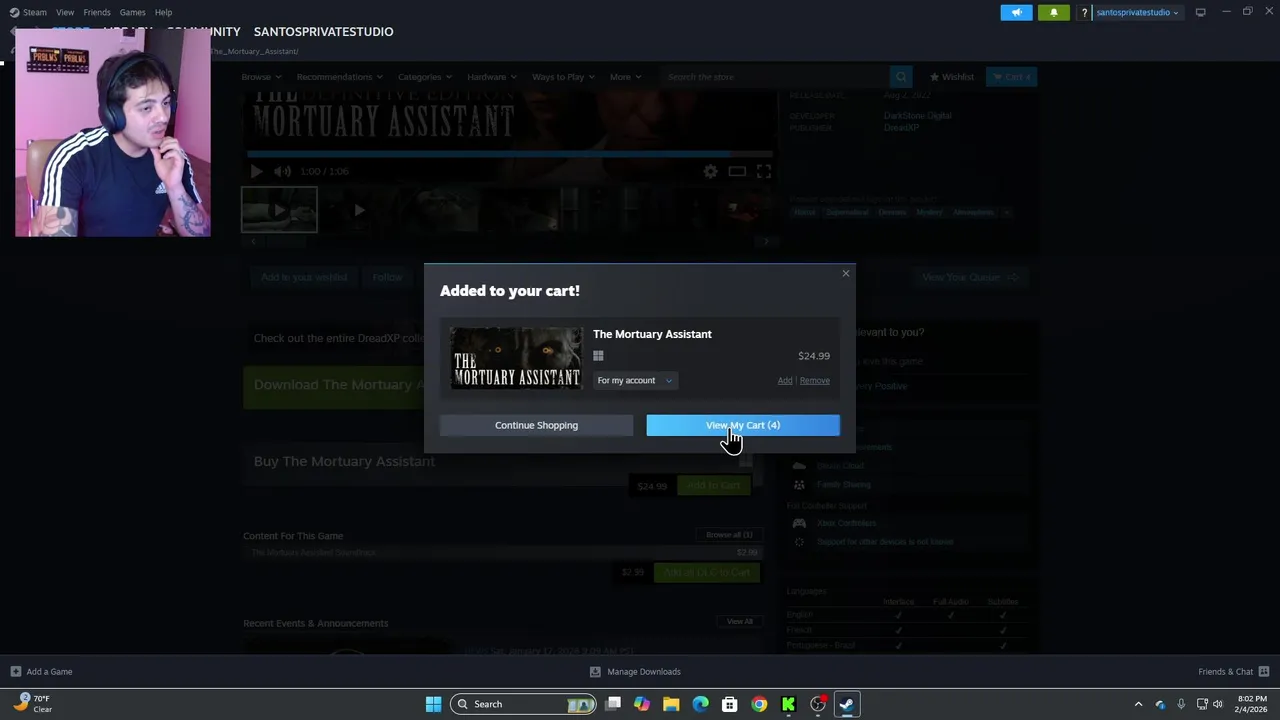Mute the trailer volume icon
The width and height of the screenshot is (1280, 720).
283,171
